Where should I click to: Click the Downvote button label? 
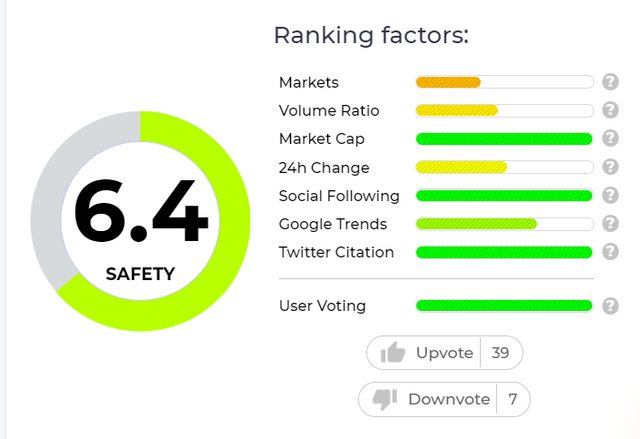(449, 399)
